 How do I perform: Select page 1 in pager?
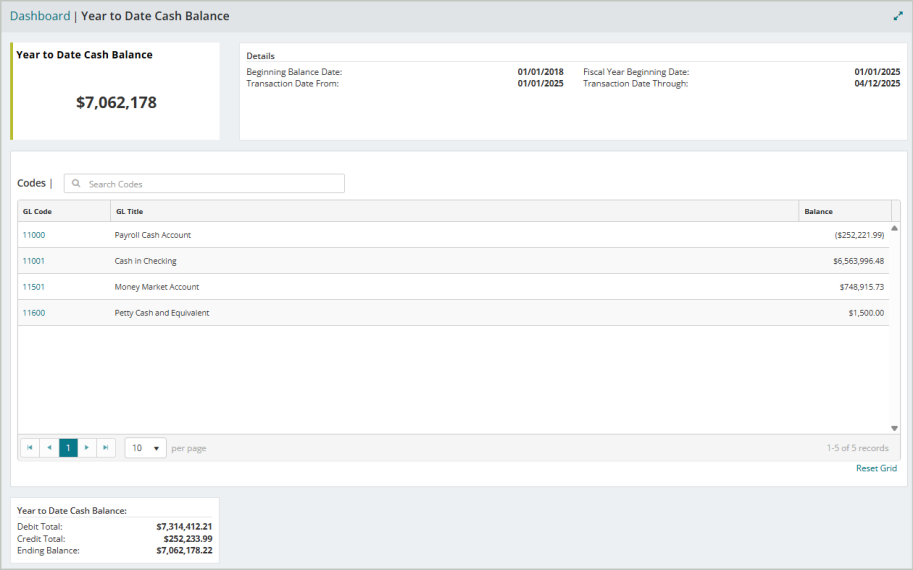(68, 448)
